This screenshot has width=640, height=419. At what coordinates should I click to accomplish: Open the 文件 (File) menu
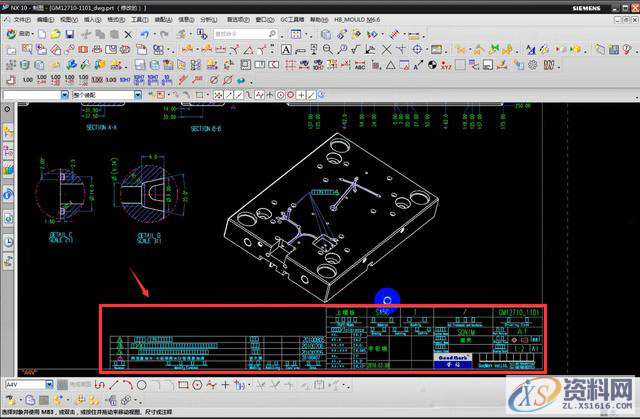click(22, 19)
